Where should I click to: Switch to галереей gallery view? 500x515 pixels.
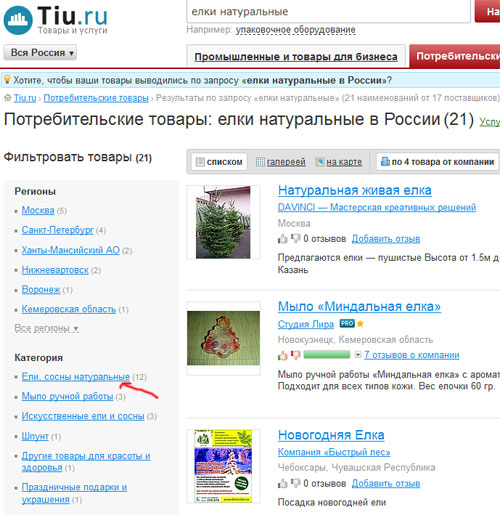tap(281, 162)
